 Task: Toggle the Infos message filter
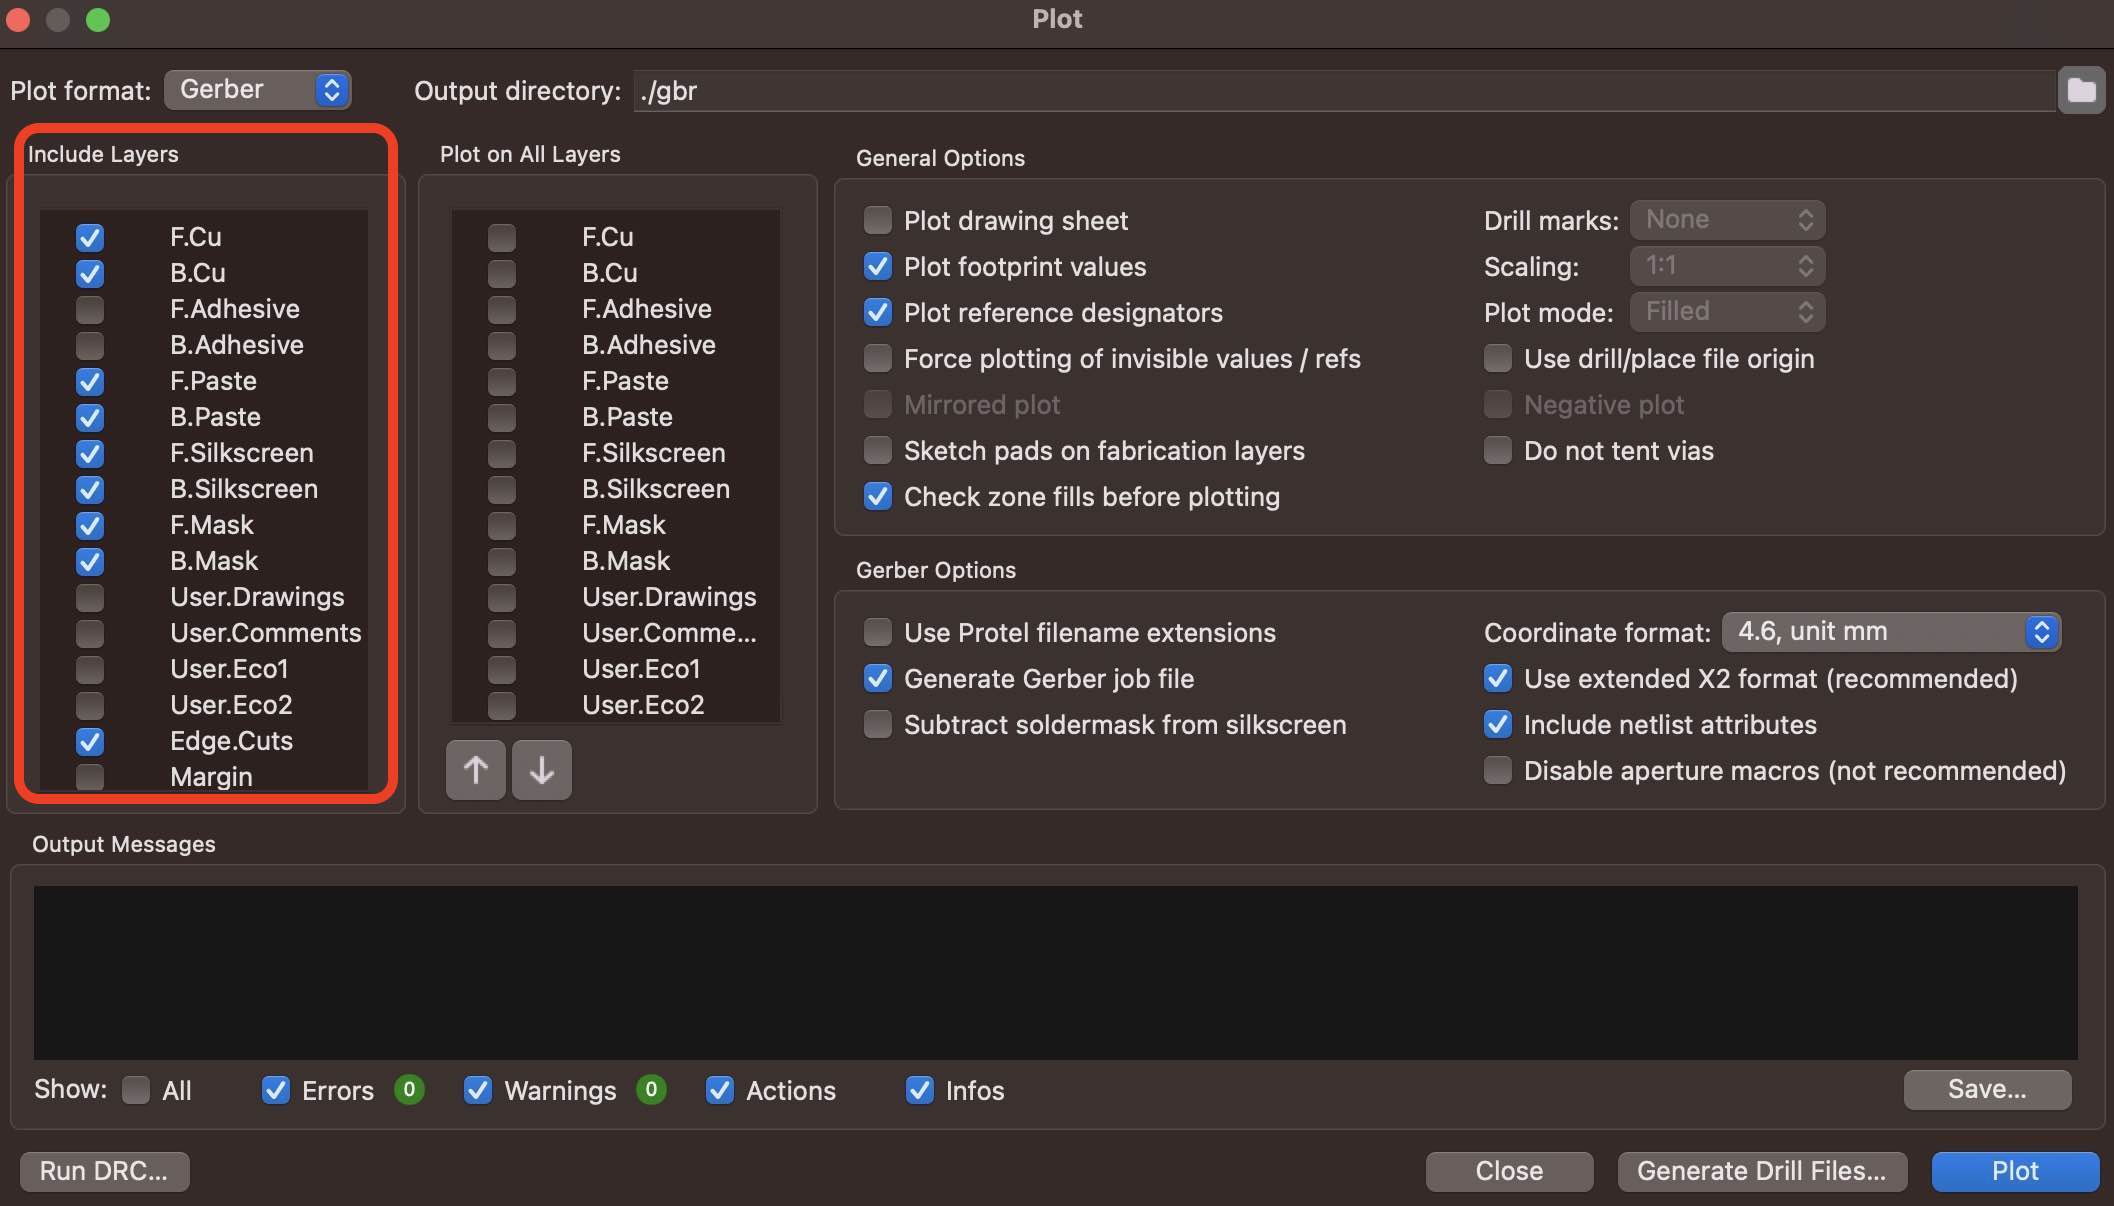point(920,1090)
